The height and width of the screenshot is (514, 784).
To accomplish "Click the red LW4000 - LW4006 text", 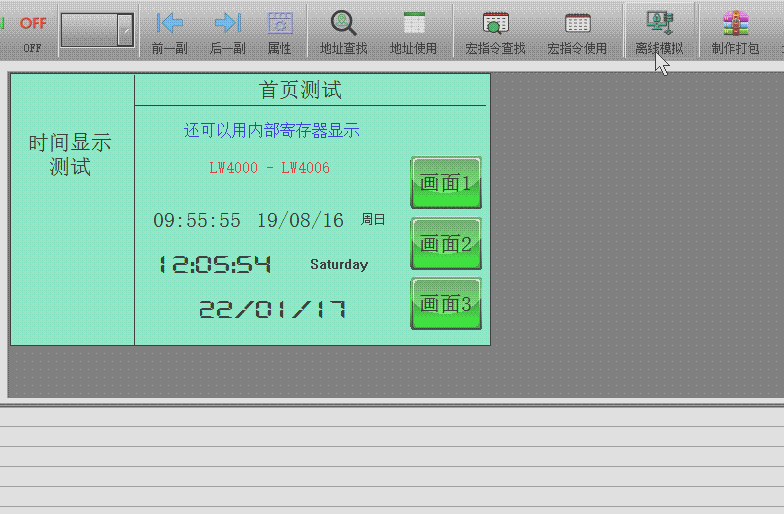I will click(269, 168).
